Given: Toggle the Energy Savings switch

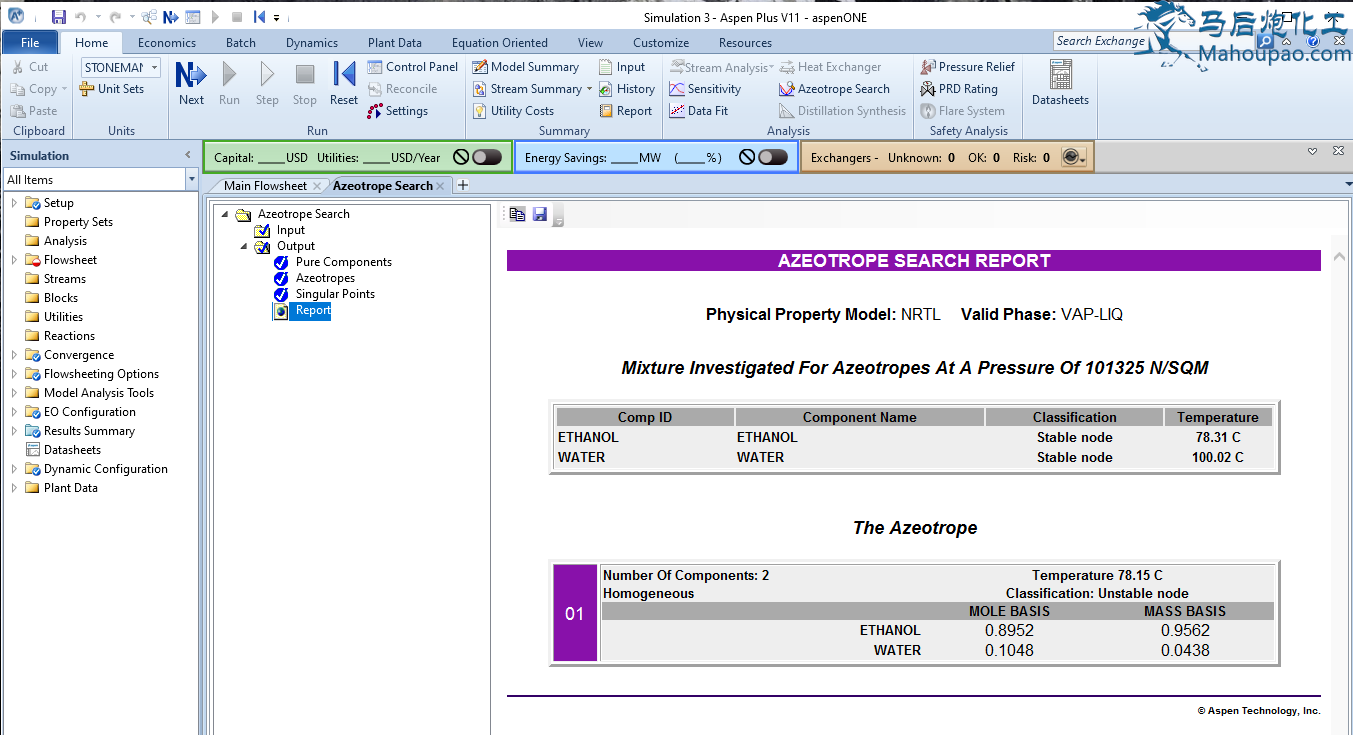Looking at the screenshot, I should (772, 157).
